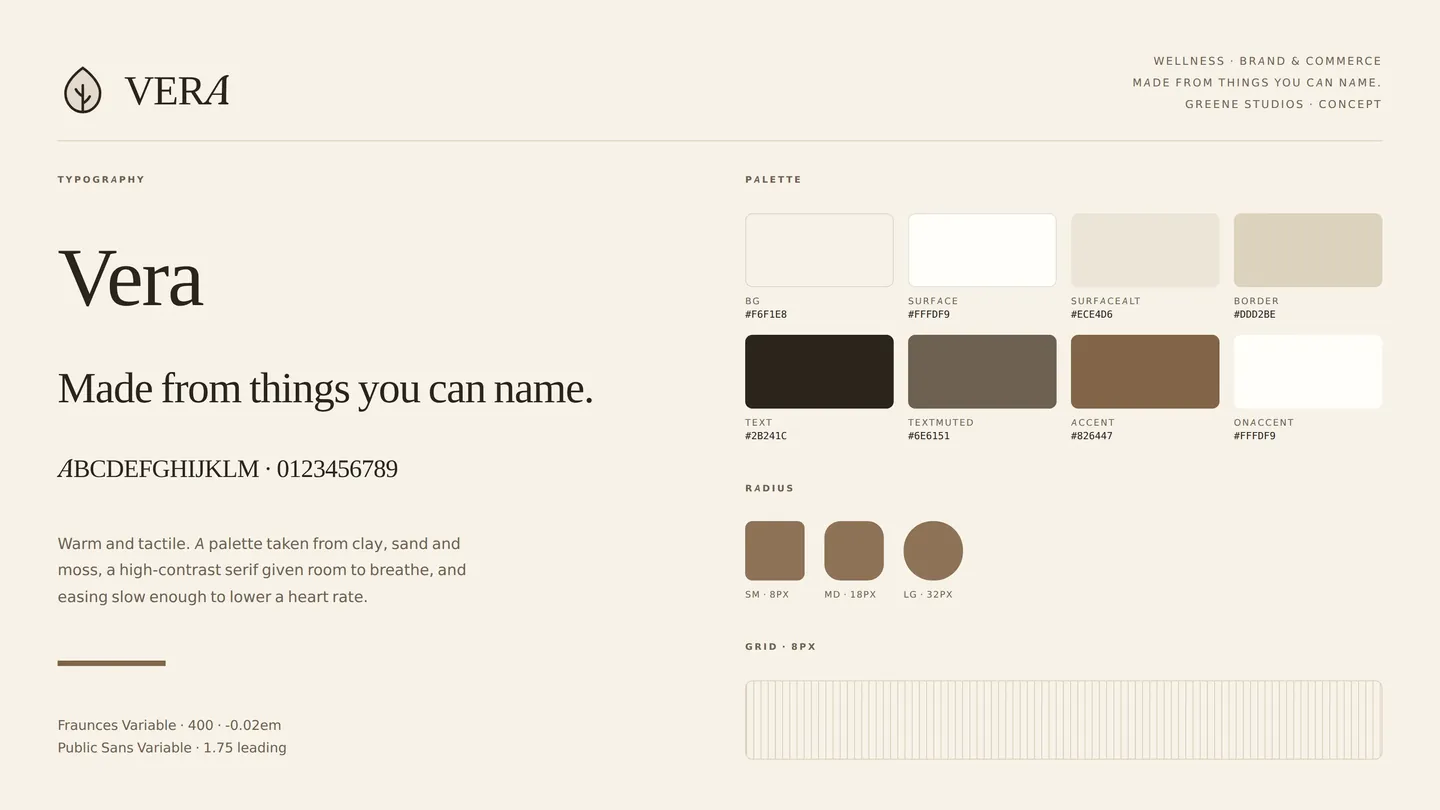Click the #FFFDF9 code under ONACCENT

tap(1255, 437)
